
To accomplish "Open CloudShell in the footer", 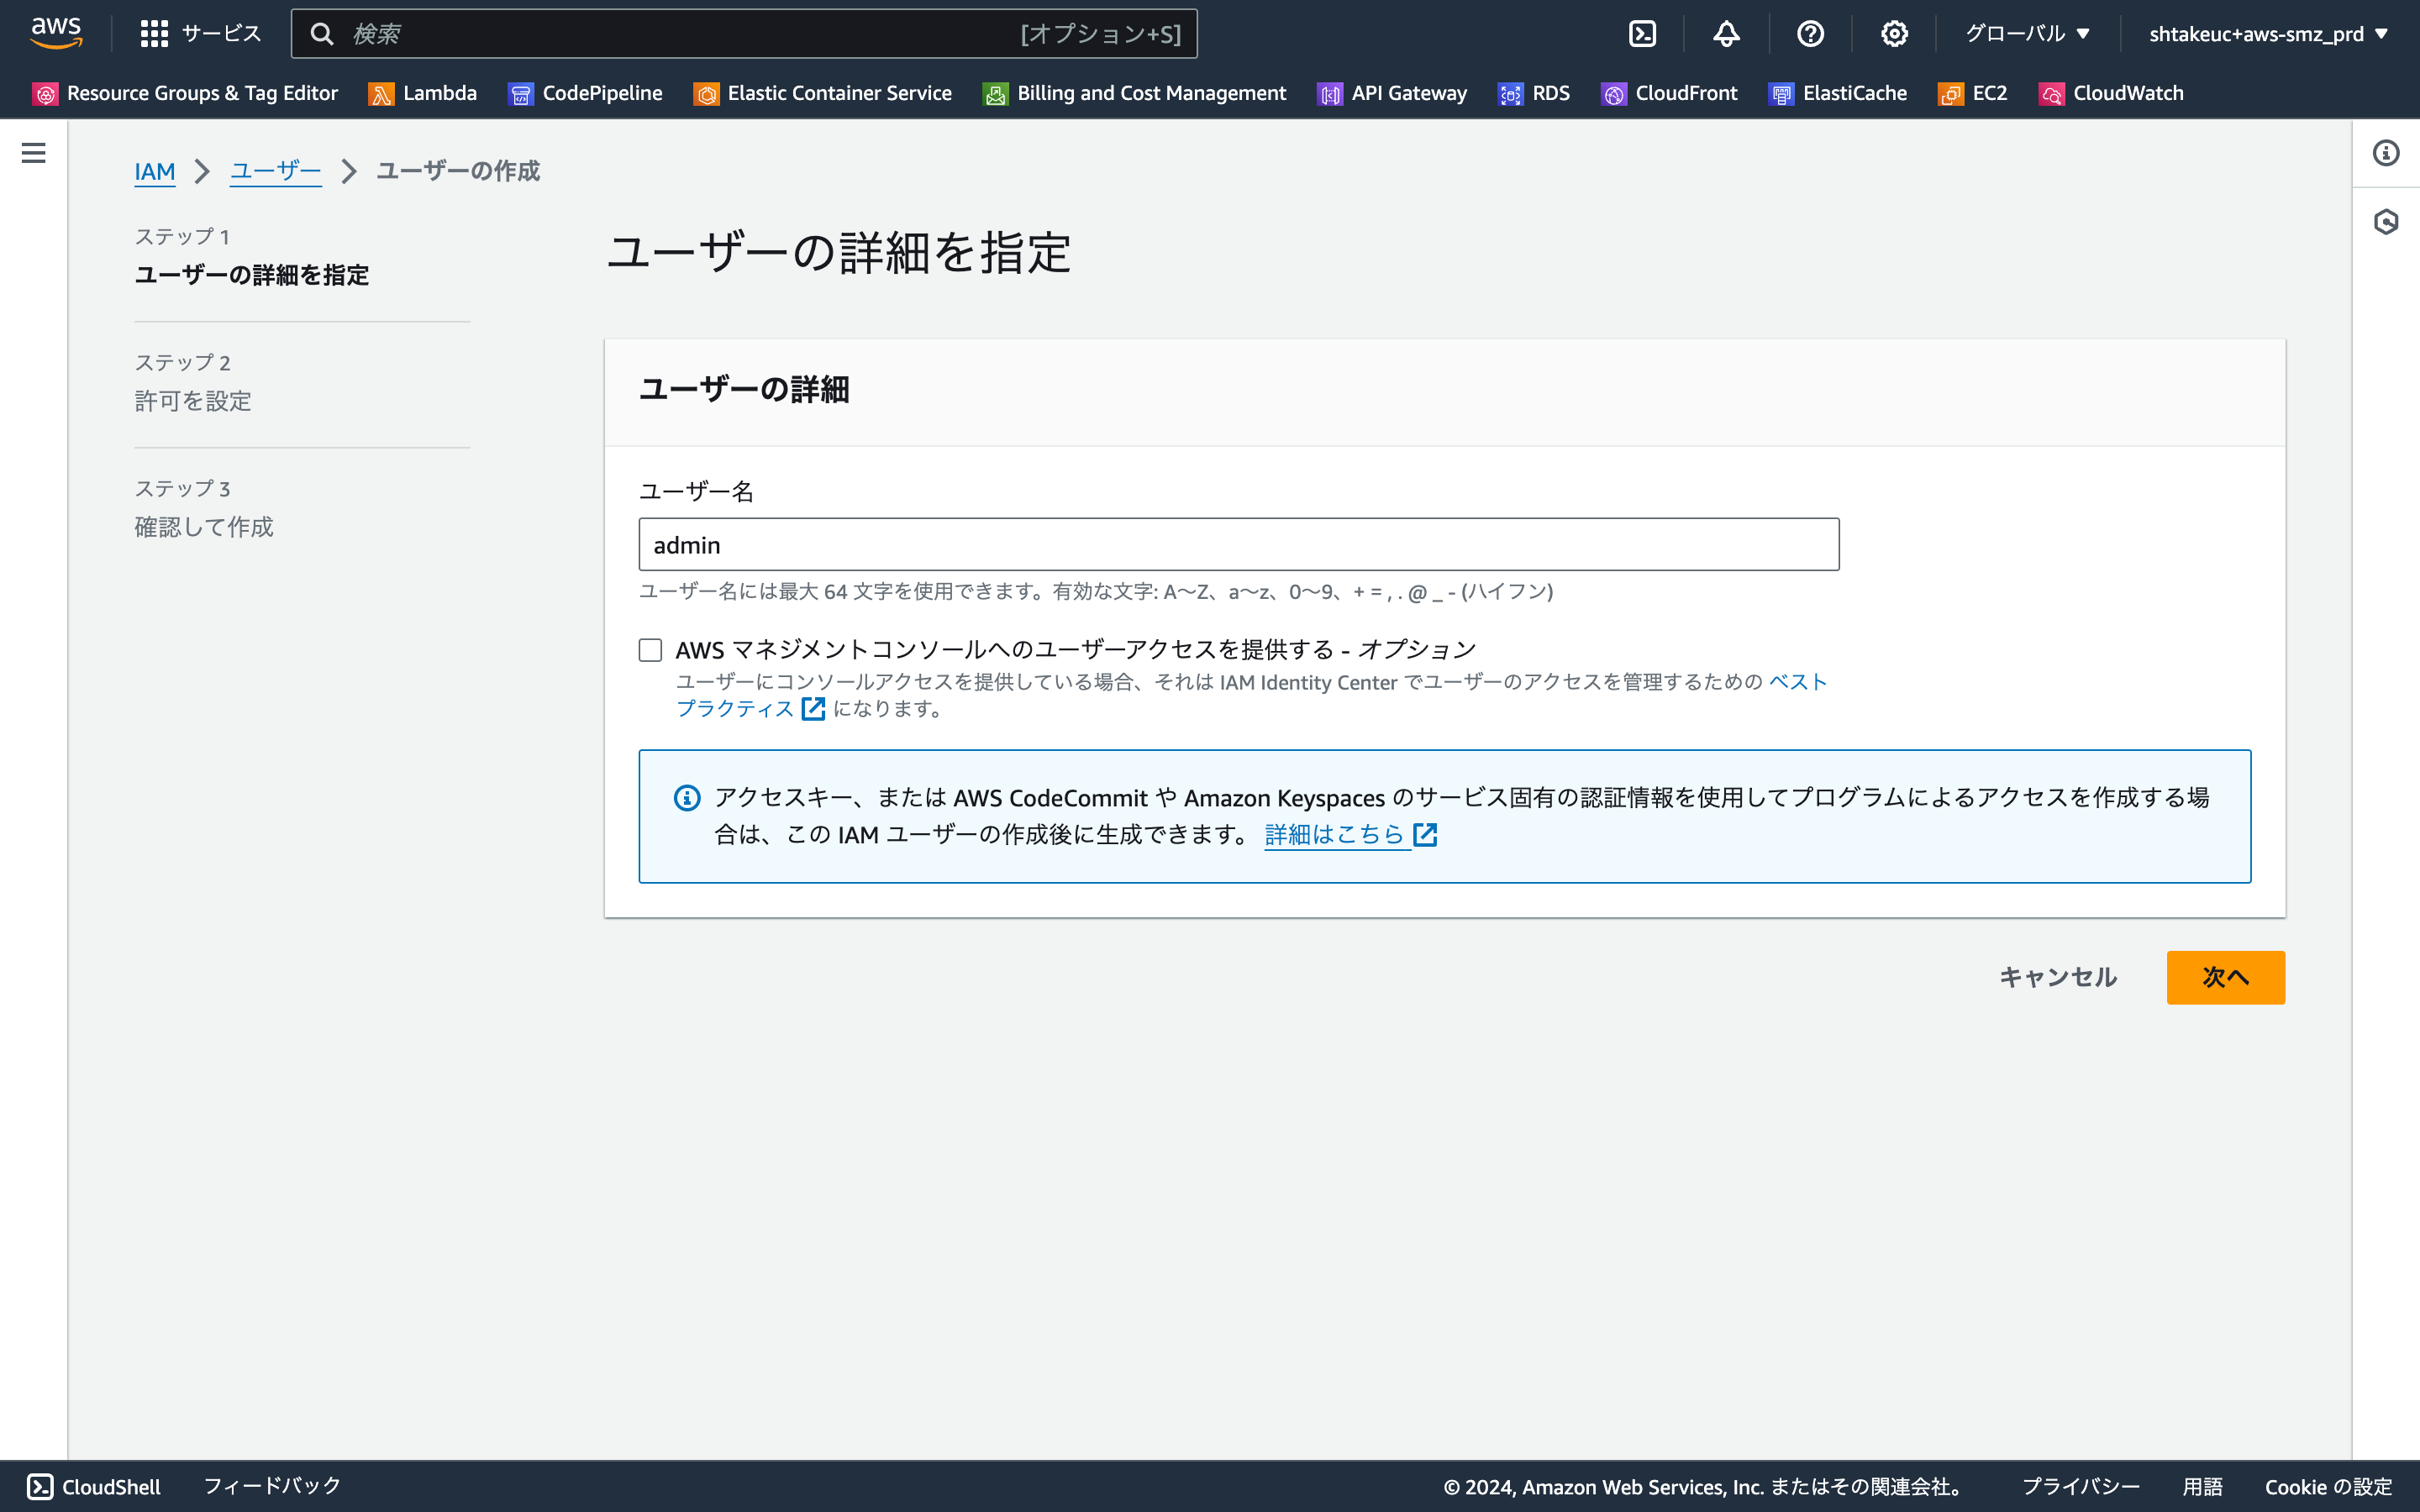I will coord(94,1487).
